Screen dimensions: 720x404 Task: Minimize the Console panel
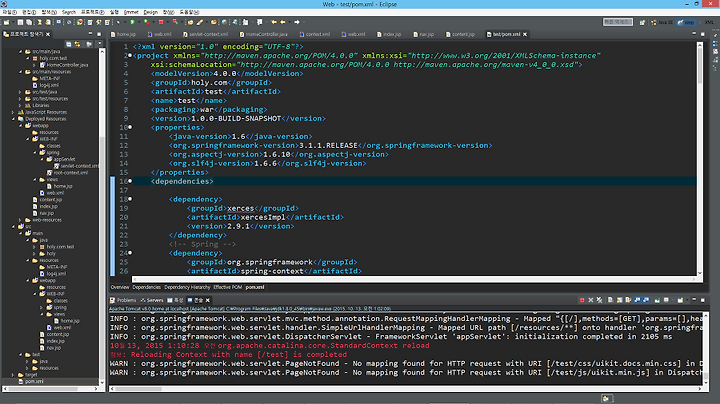coord(694,300)
